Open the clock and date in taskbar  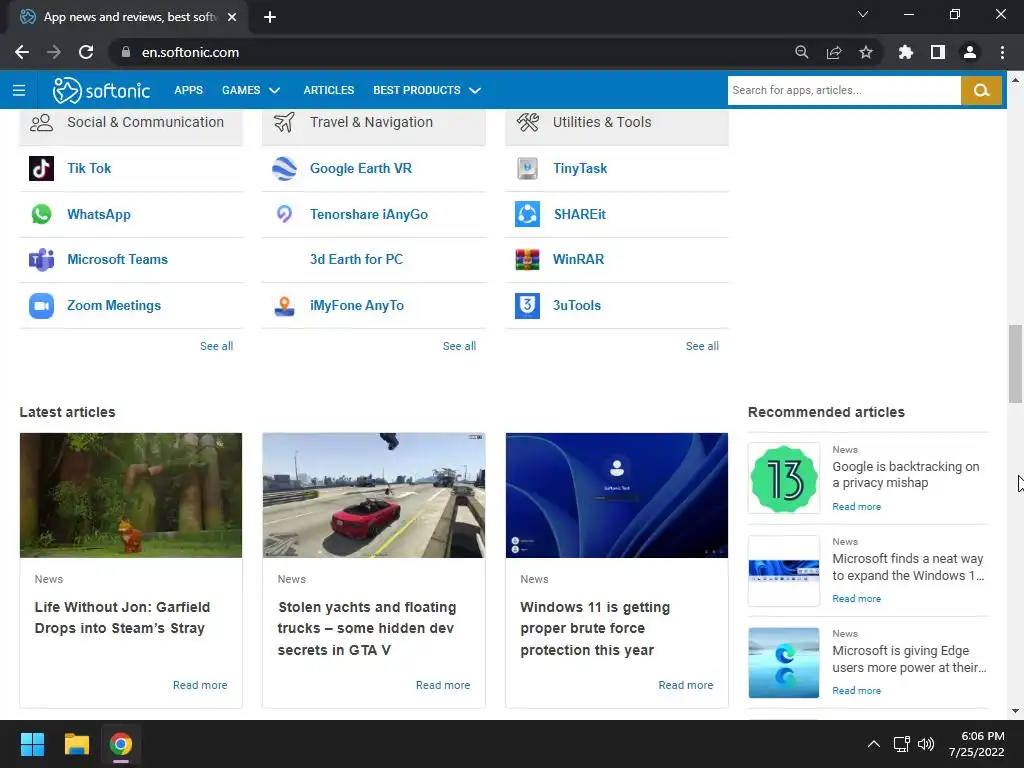pos(976,744)
